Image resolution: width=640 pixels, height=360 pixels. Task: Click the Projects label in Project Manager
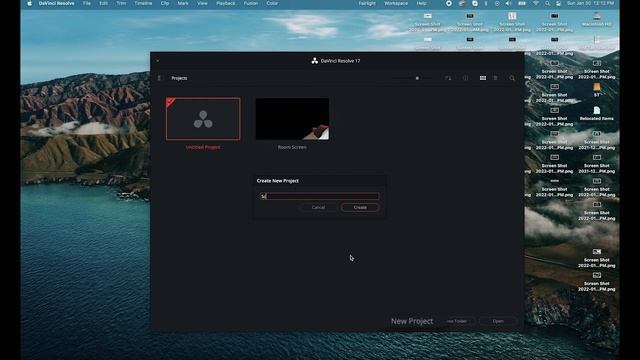179,78
